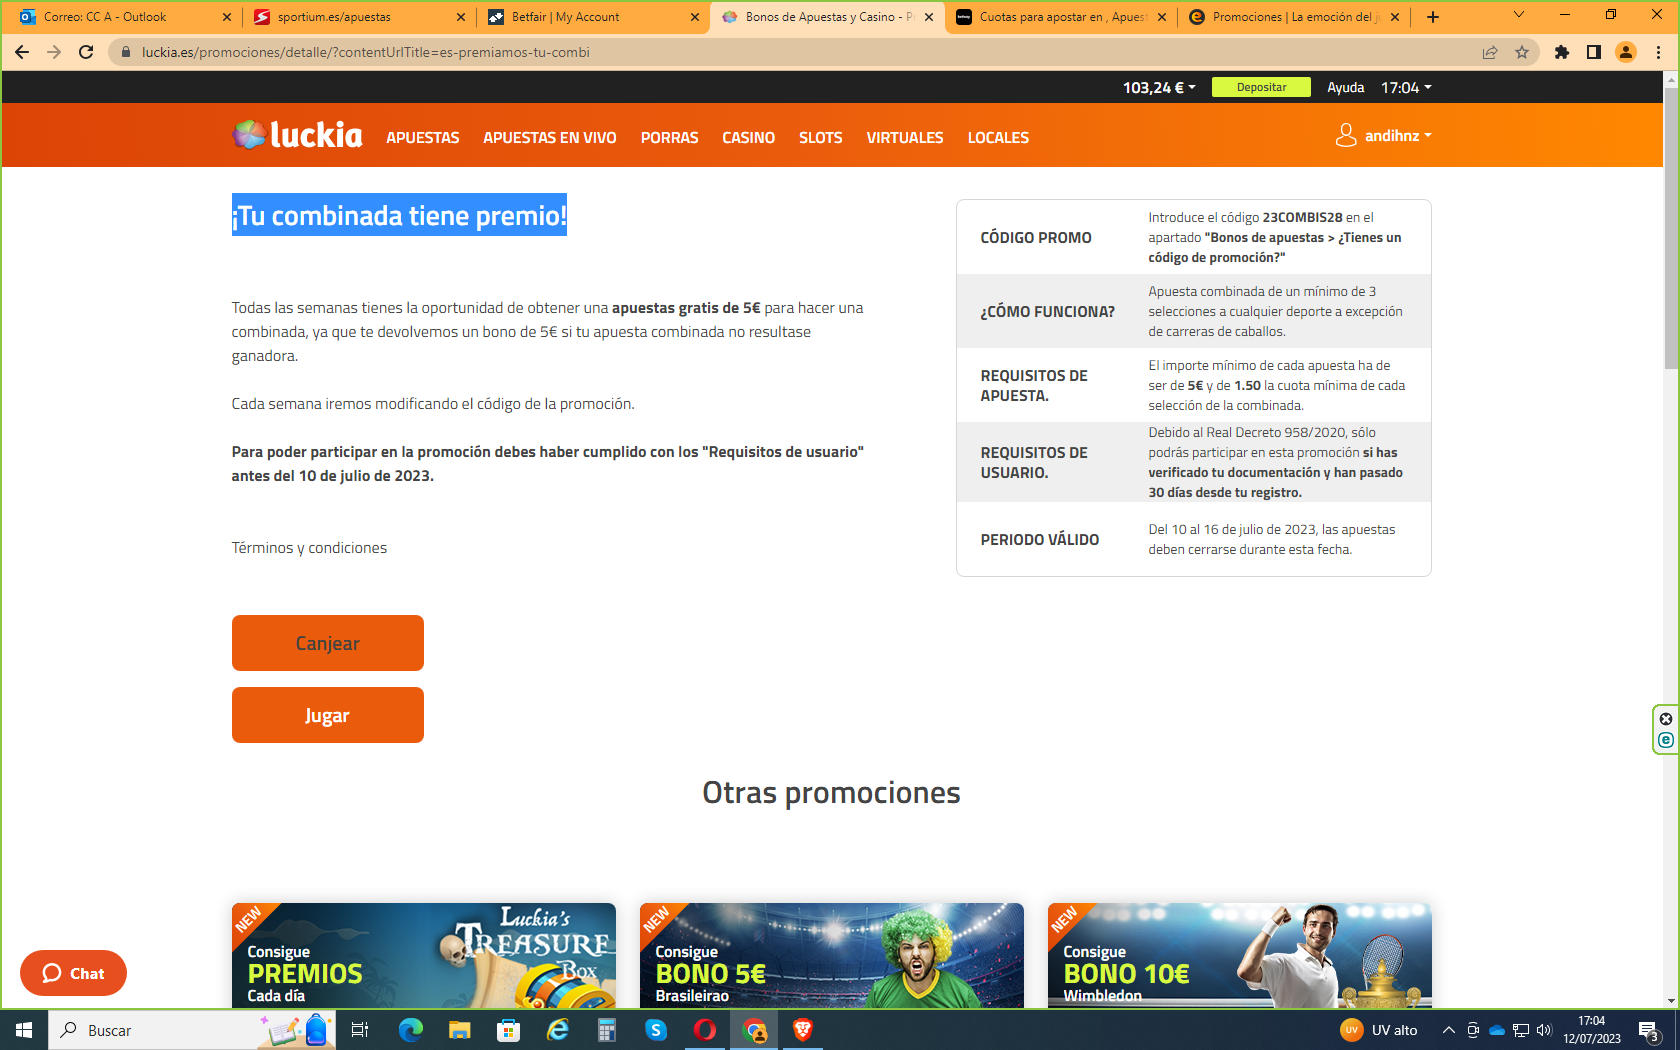
Task: Go to the PORRAS section
Action: pos(670,138)
